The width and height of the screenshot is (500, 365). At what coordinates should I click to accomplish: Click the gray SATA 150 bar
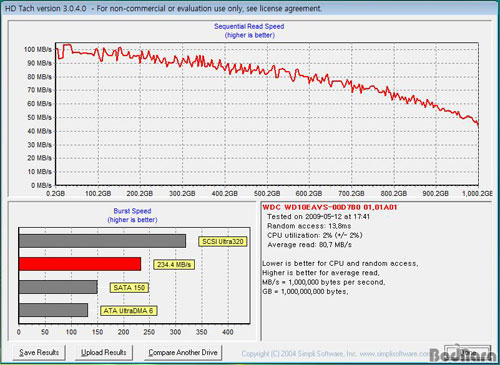[58, 287]
